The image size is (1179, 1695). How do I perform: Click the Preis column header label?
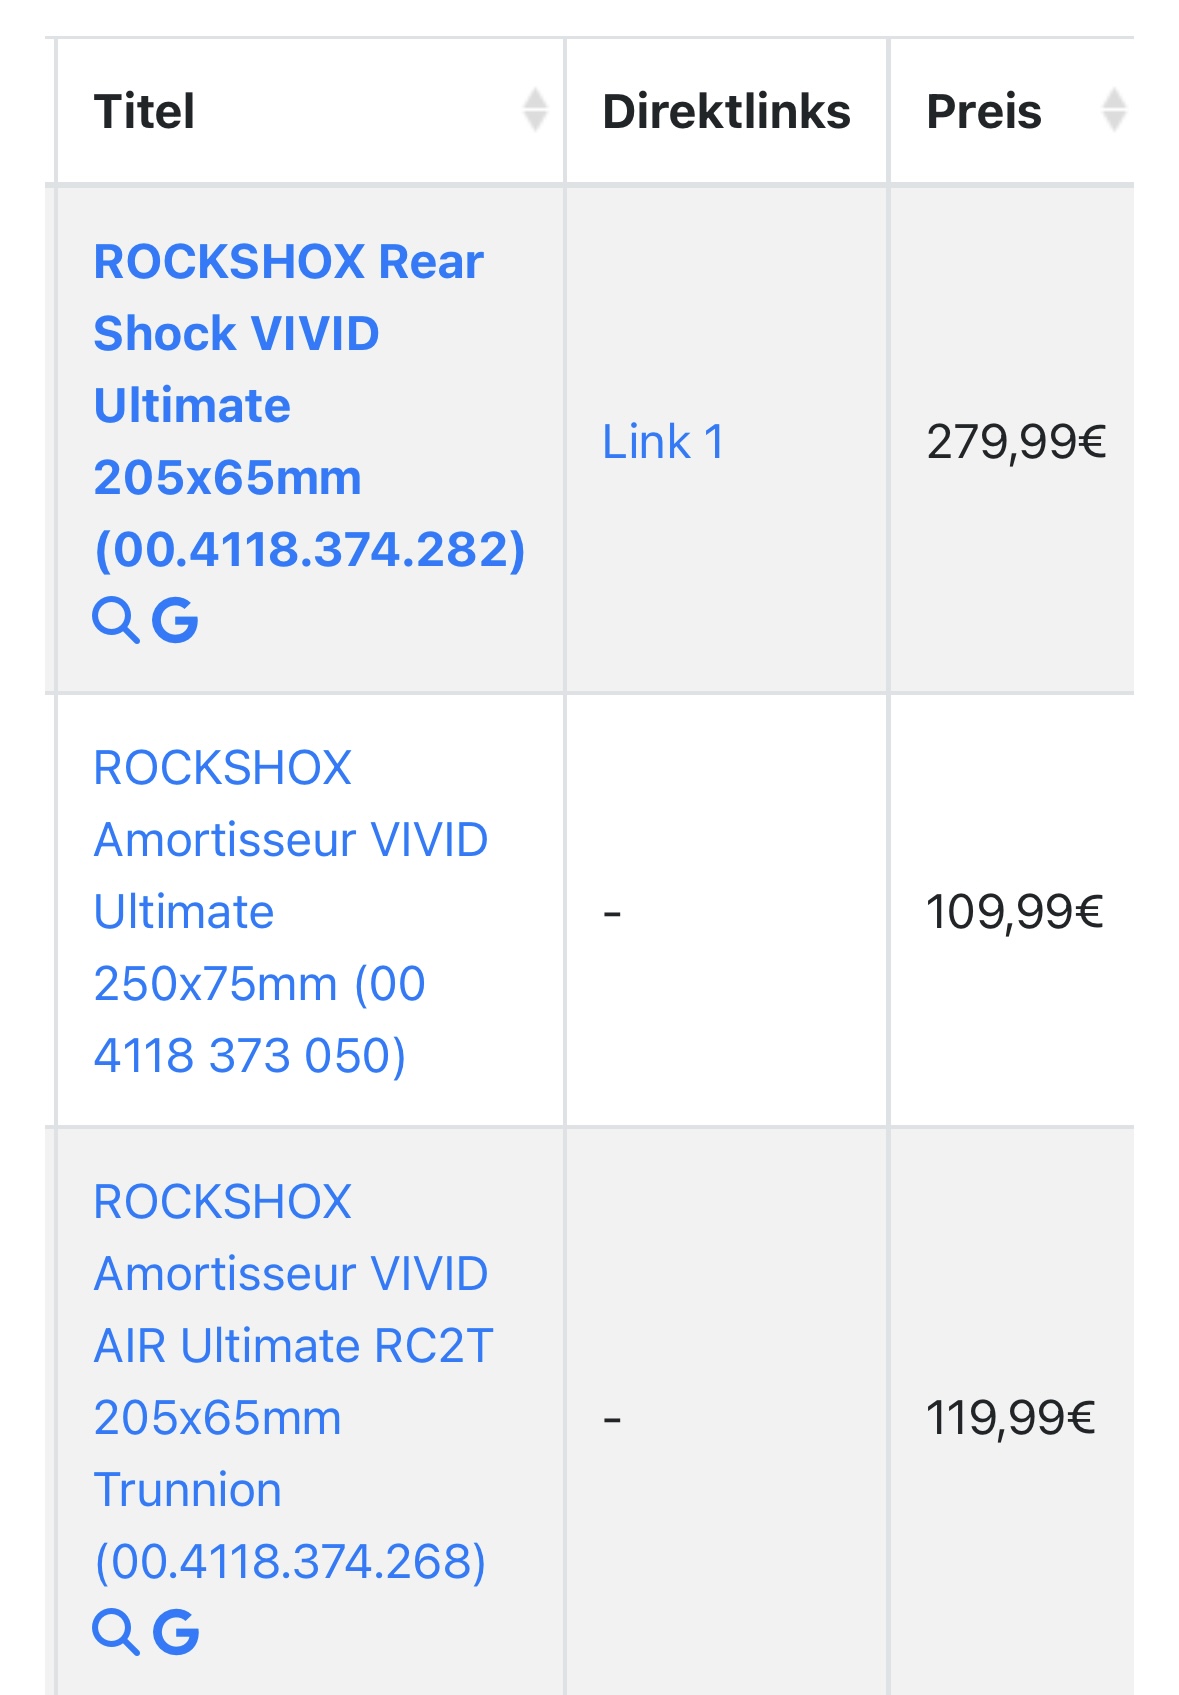[984, 111]
